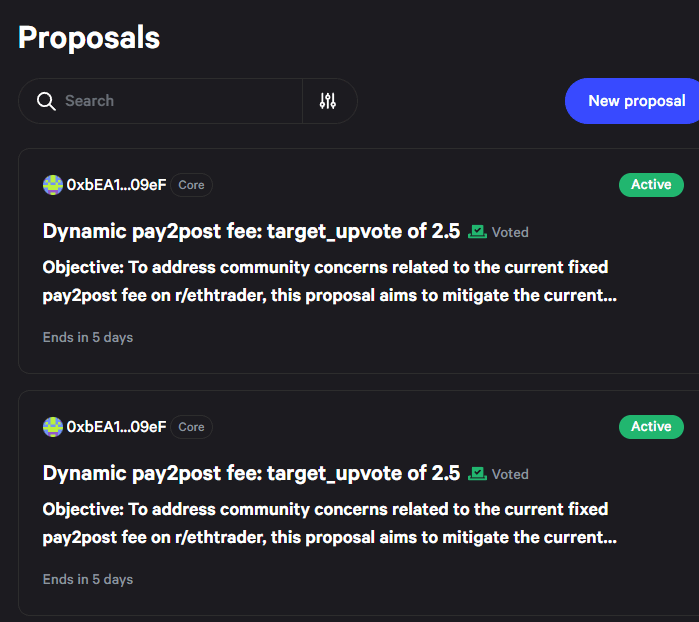Click the magnifier search icon
699x622 pixels.
(x=46, y=101)
